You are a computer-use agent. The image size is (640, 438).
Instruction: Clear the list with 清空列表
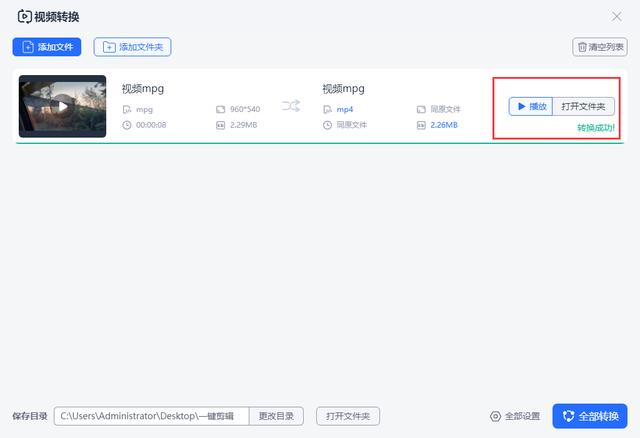click(x=600, y=47)
